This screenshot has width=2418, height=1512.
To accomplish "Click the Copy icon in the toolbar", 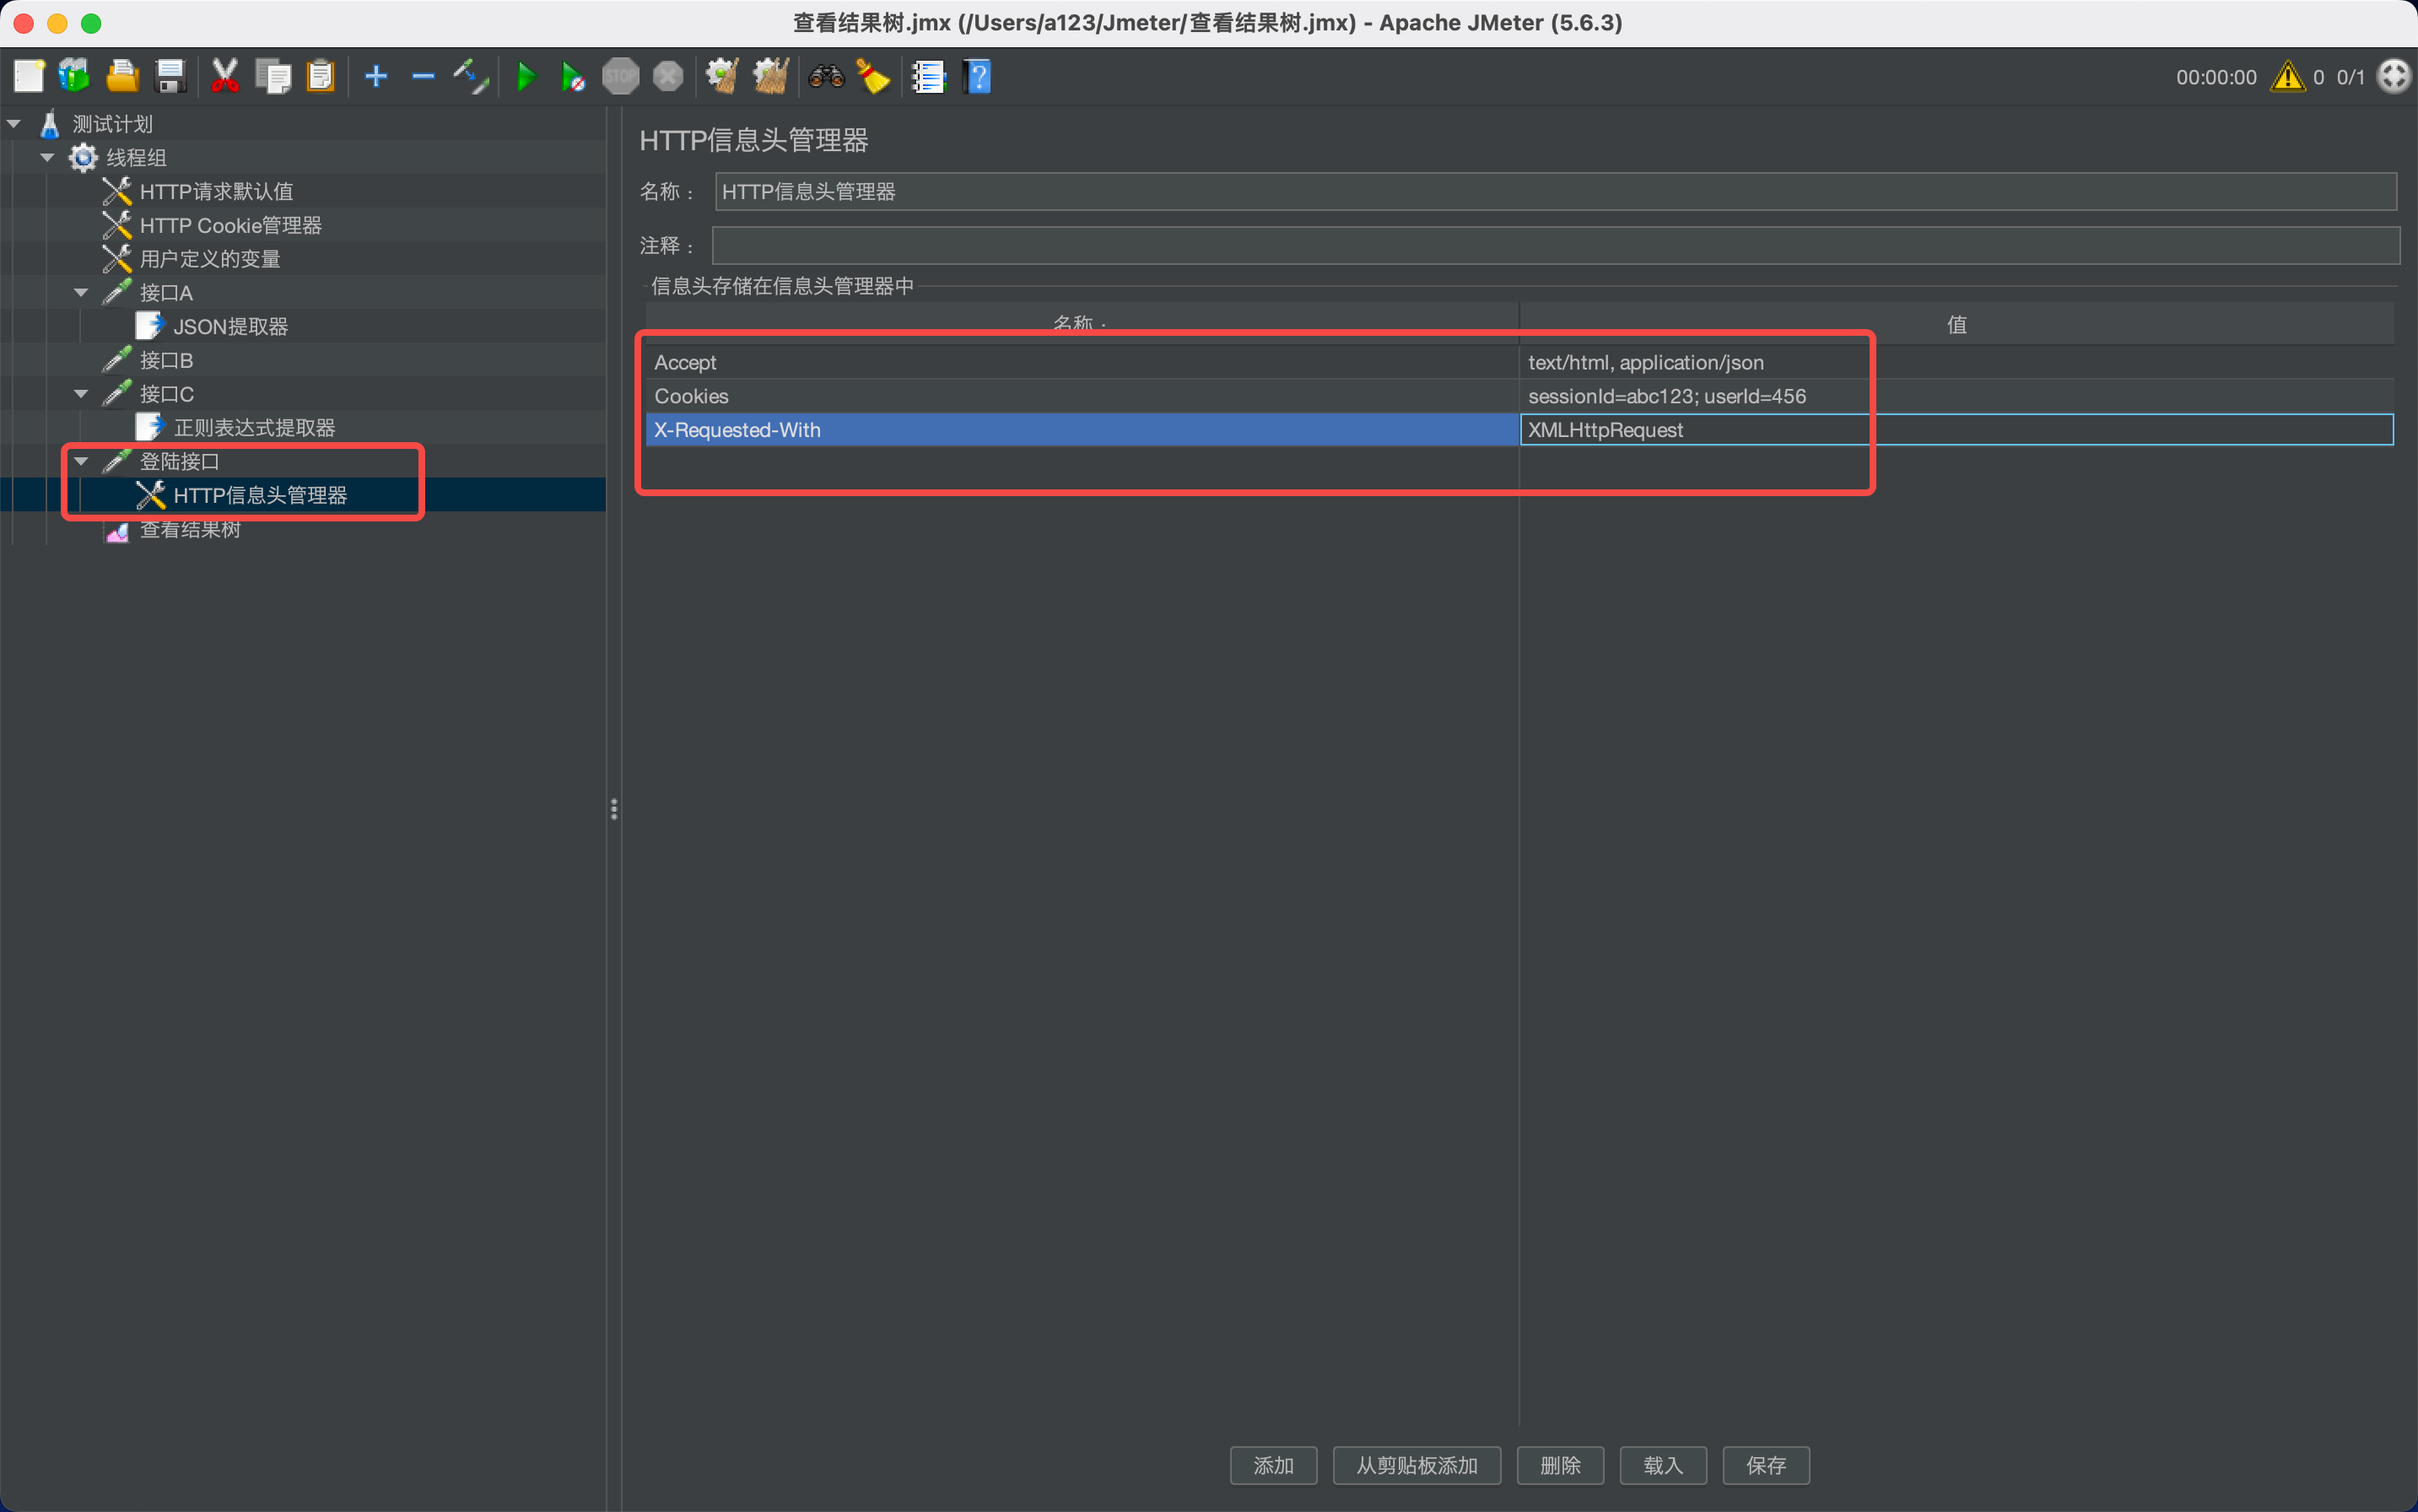I will coord(273,77).
